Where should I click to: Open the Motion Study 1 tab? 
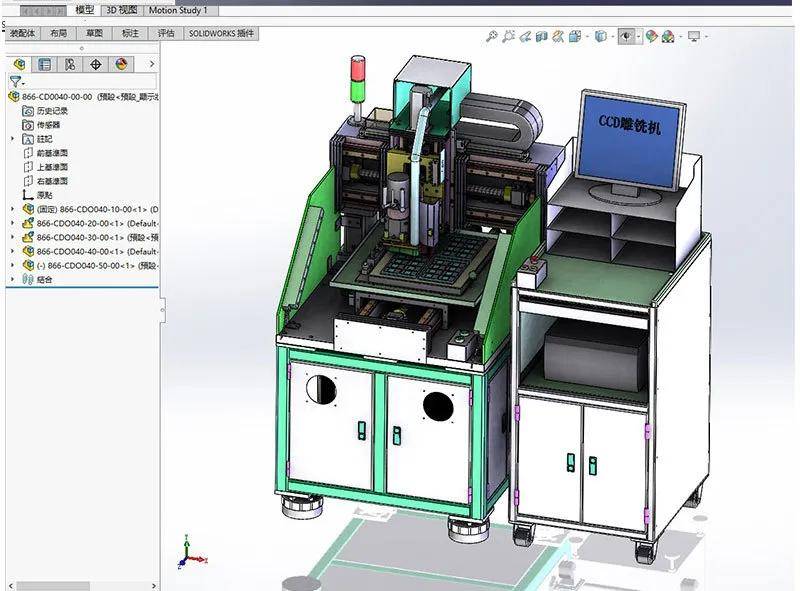coord(179,10)
